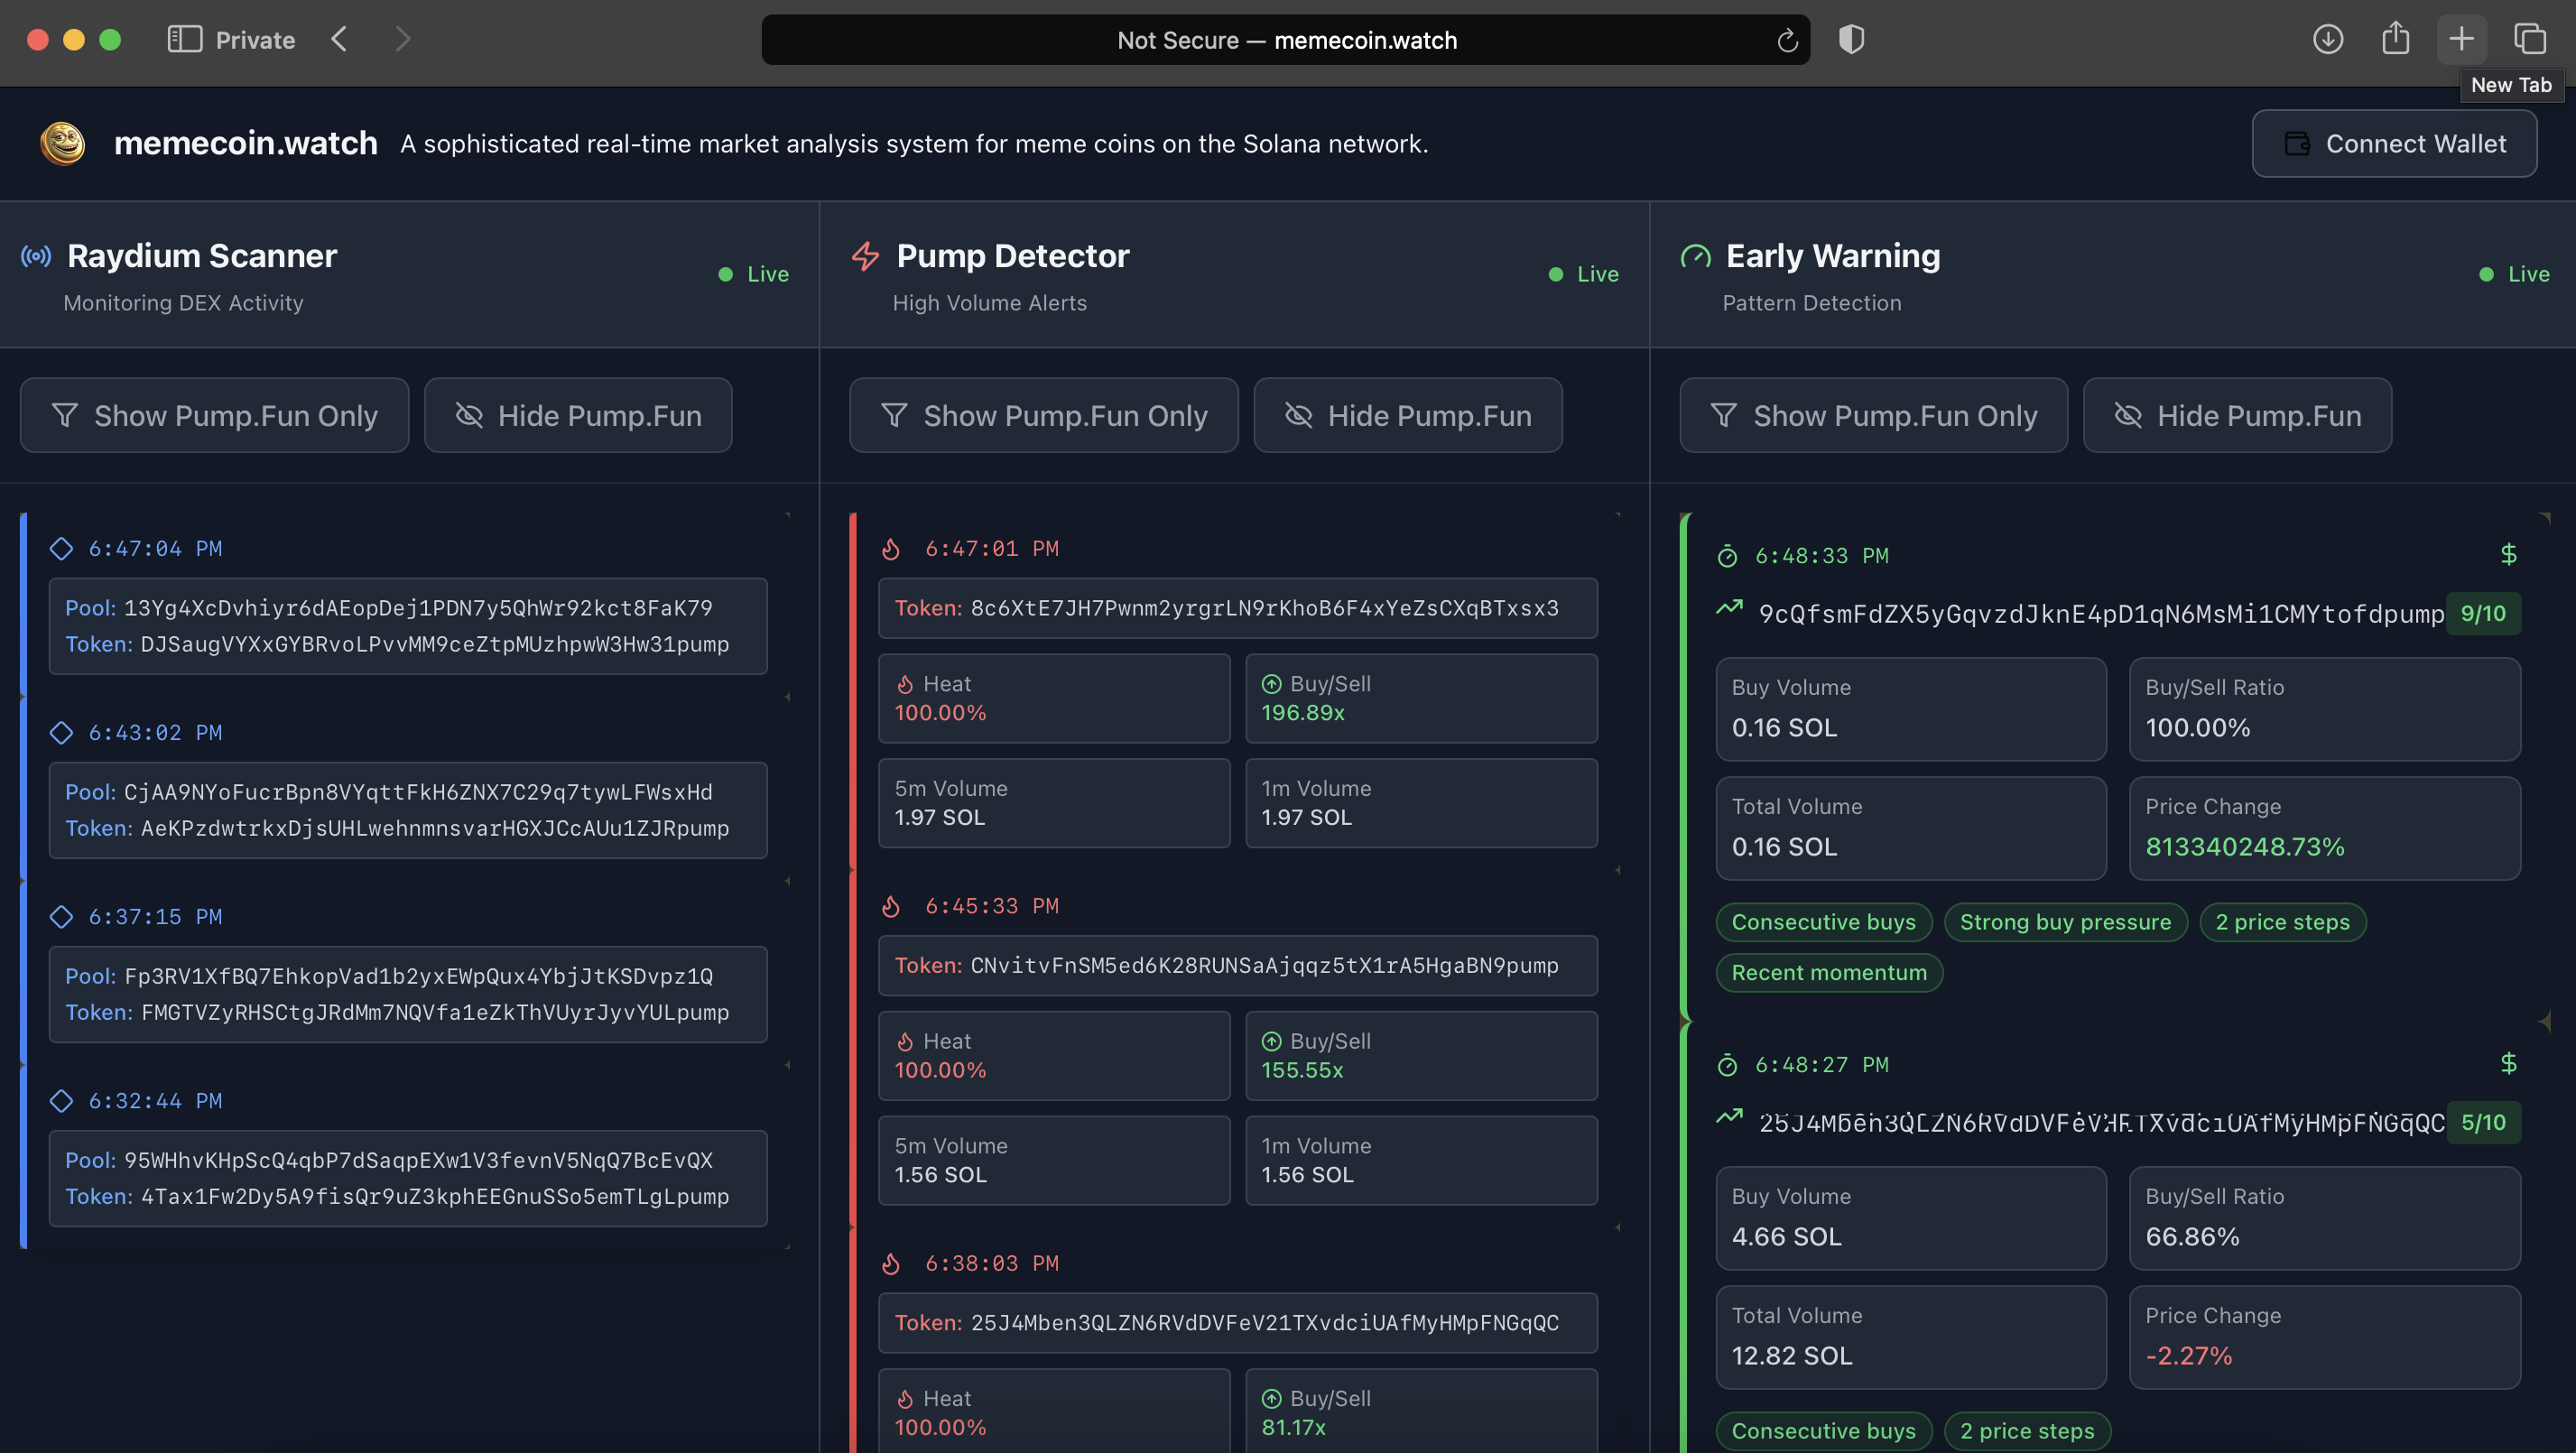Click the memecoin.watch site title
This screenshot has width=2576, height=1453.
(246, 143)
